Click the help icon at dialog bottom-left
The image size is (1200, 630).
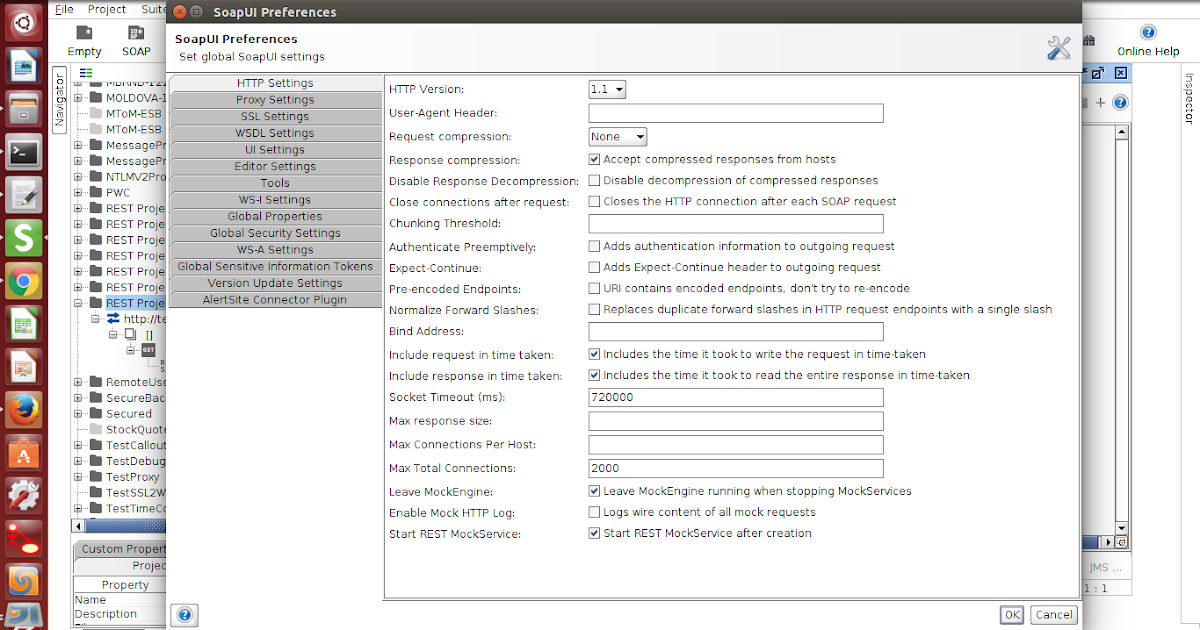185,615
